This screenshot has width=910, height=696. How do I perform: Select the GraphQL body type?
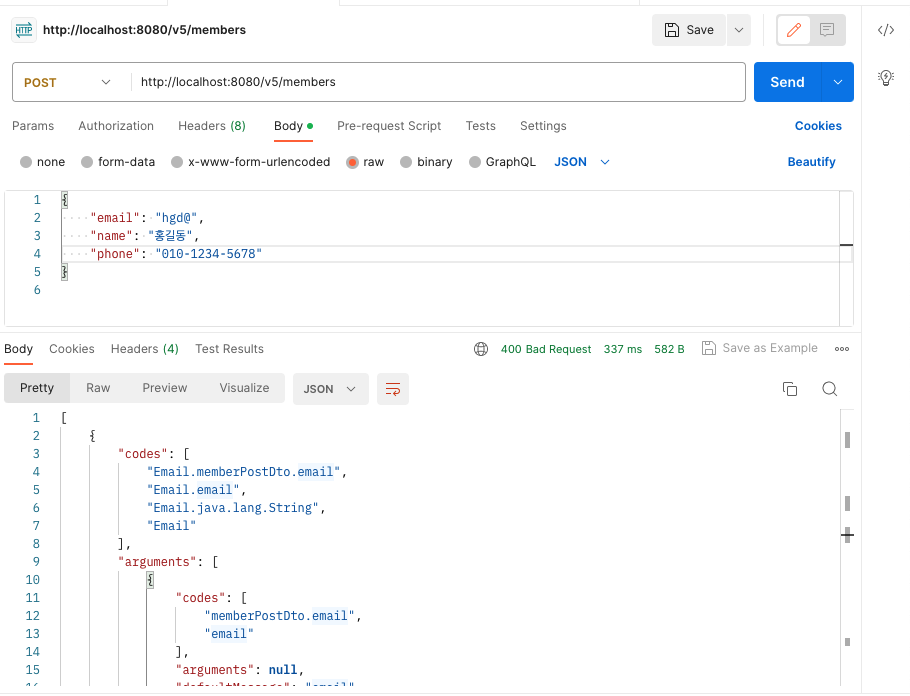475,162
